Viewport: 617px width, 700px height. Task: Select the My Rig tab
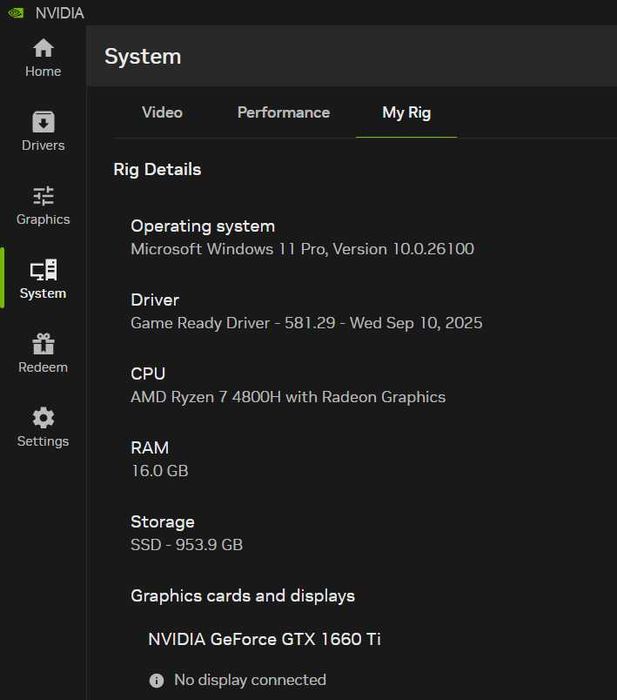[406, 113]
